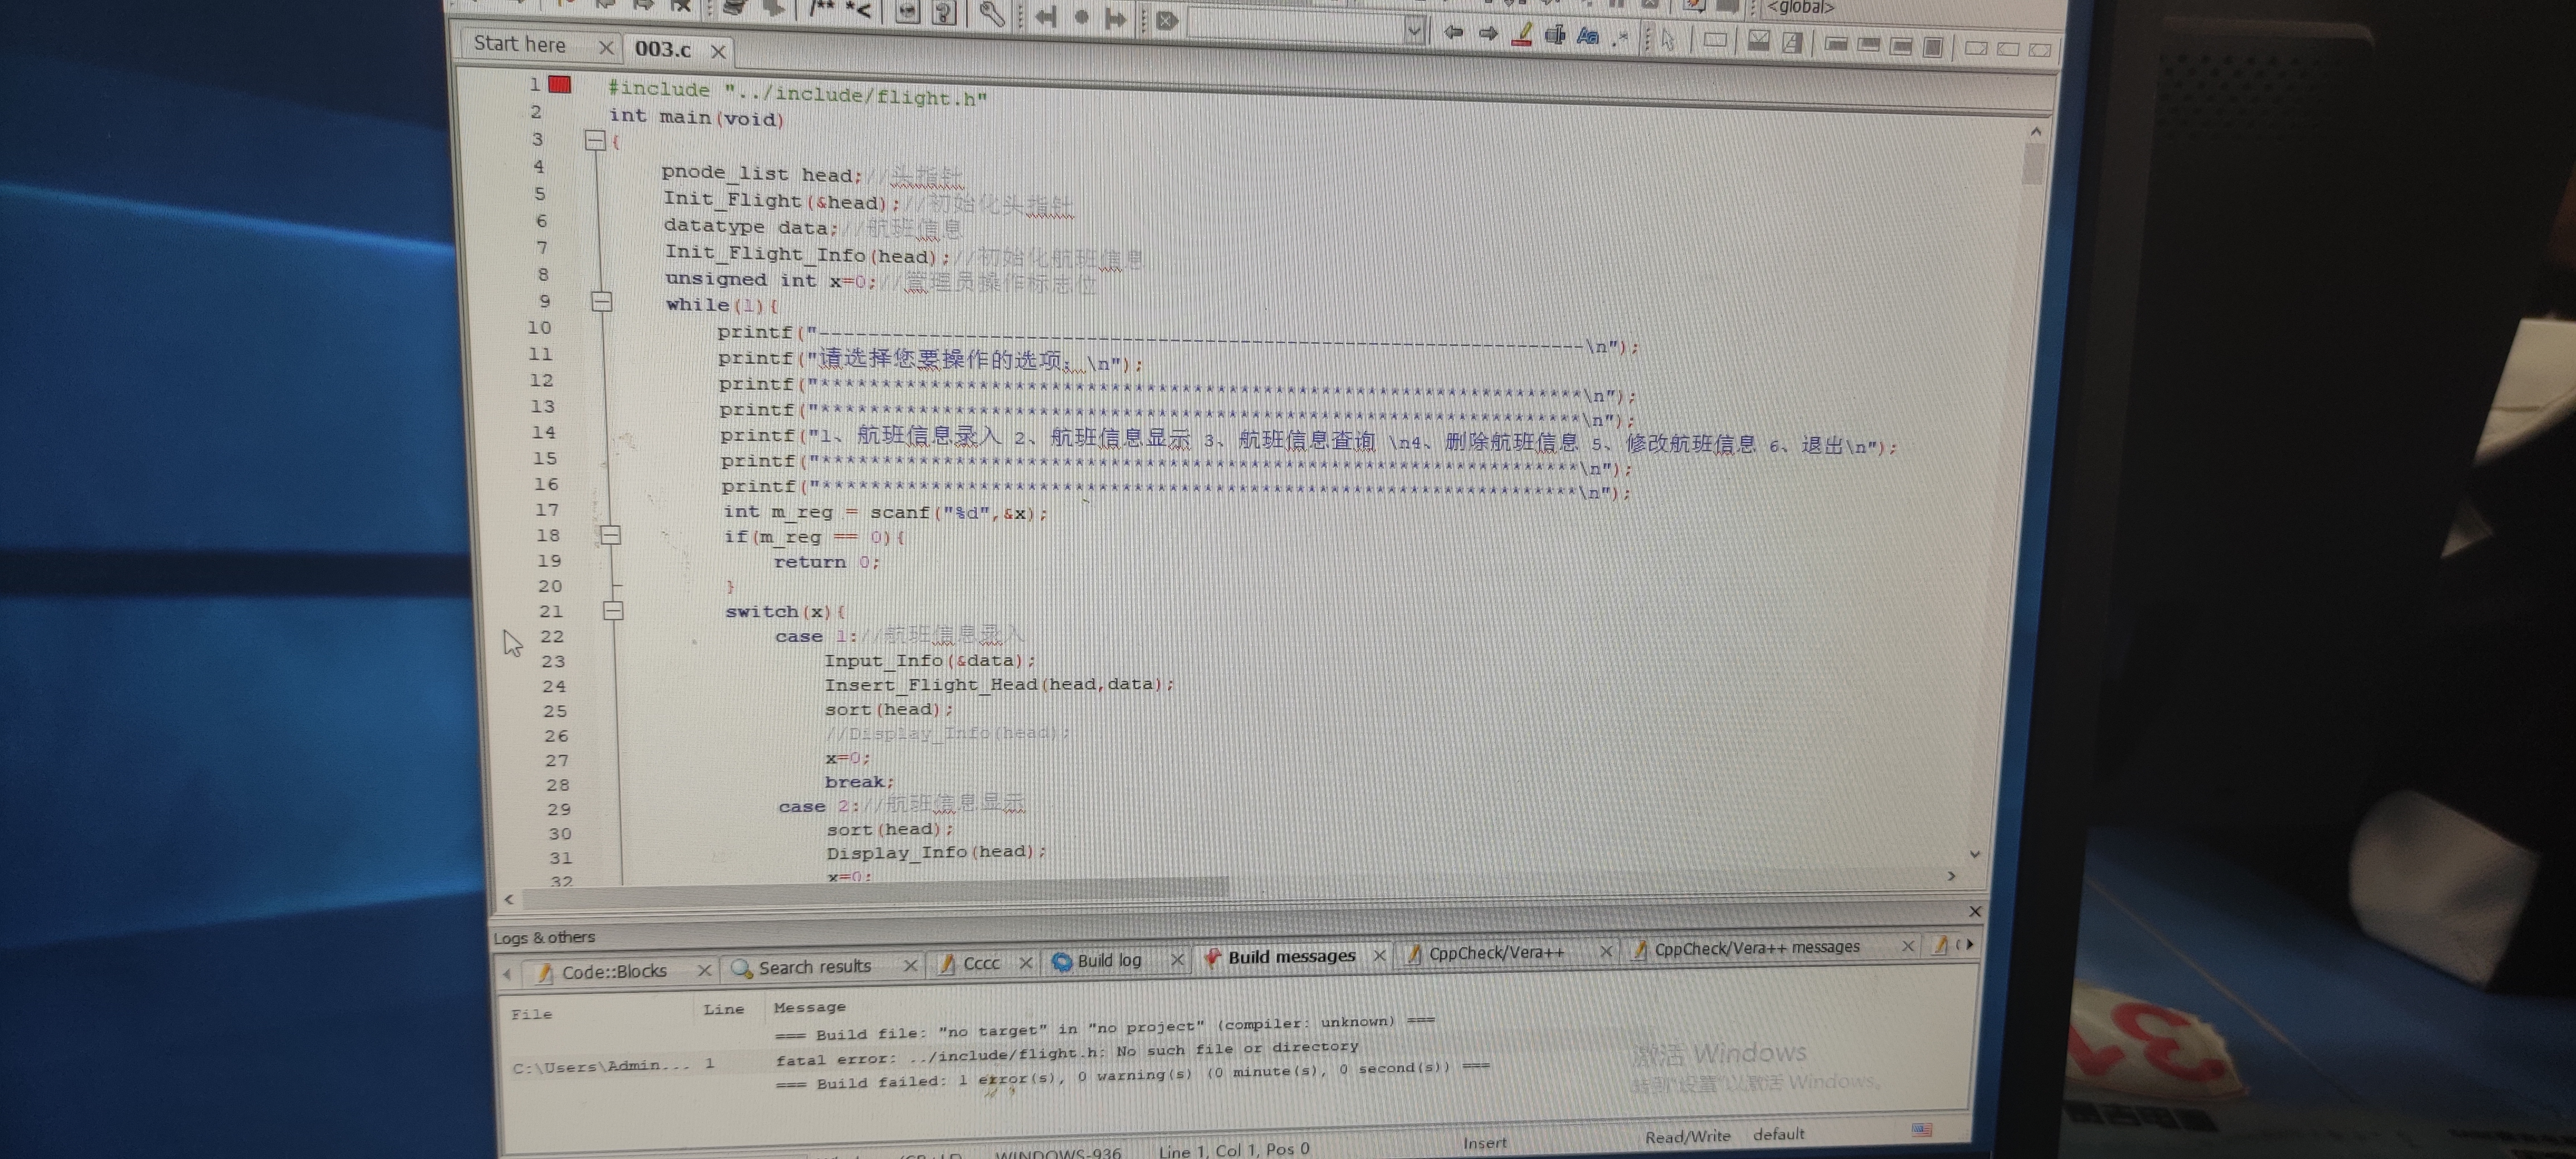Click the next match right arrow
Viewport: 2576px width, 1159px height.
pyautogui.click(x=1488, y=33)
